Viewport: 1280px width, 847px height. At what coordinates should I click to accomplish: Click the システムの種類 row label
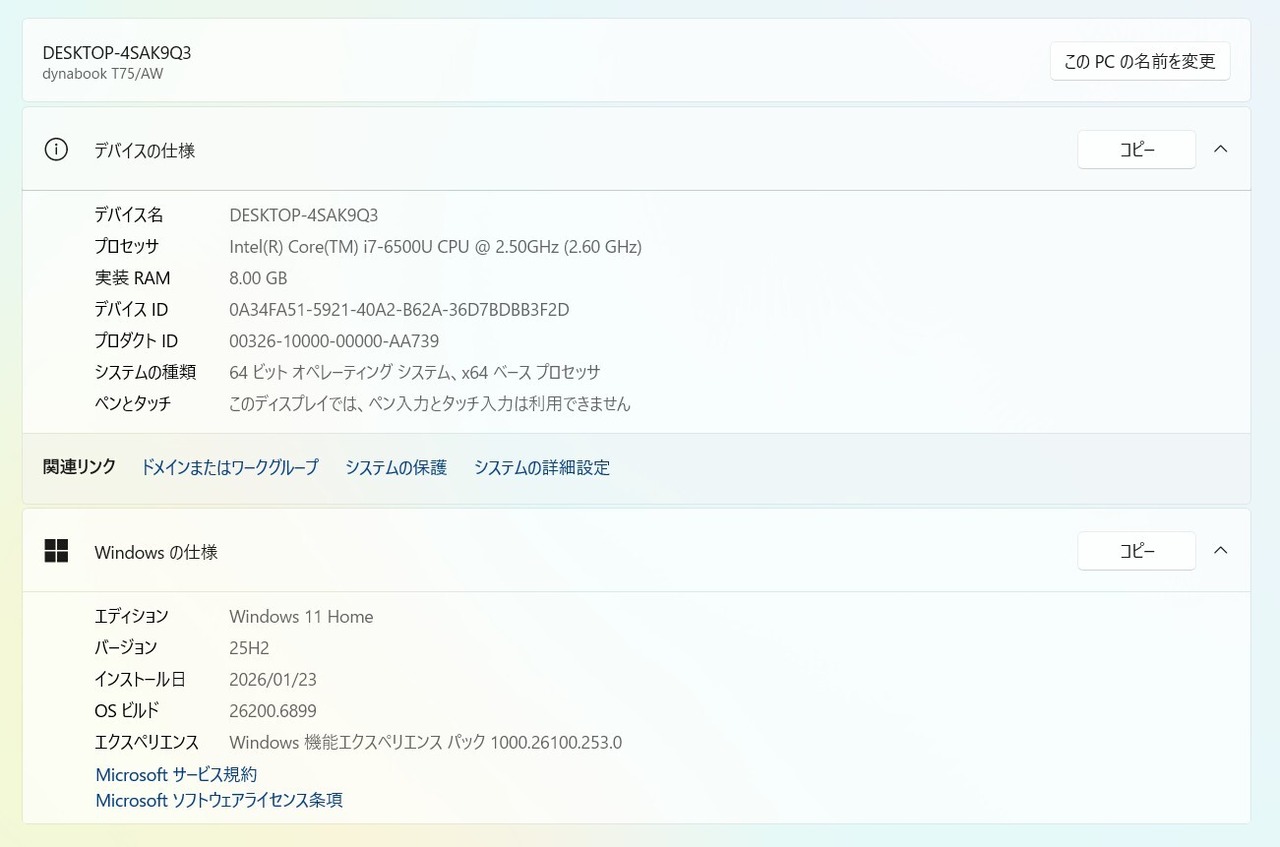click(x=145, y=372)
